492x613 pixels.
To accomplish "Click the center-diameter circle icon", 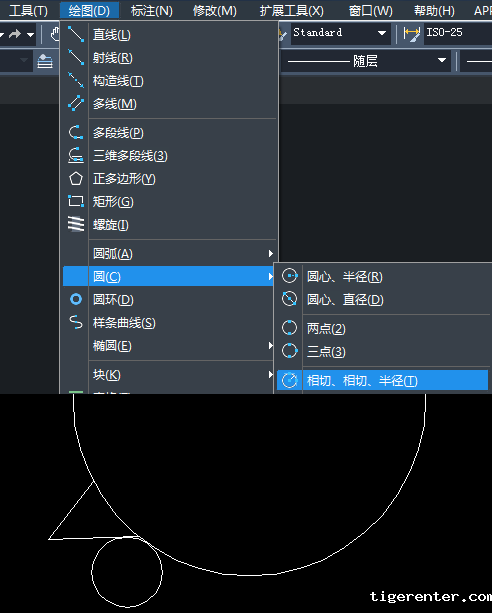I will pos(289,299).
